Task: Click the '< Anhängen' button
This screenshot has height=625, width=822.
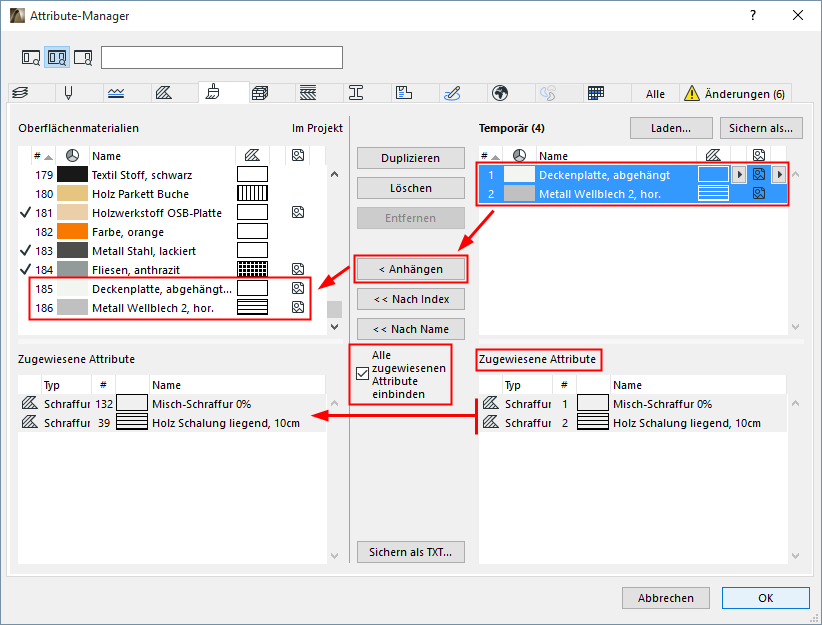Action: [x=410, y=269]
